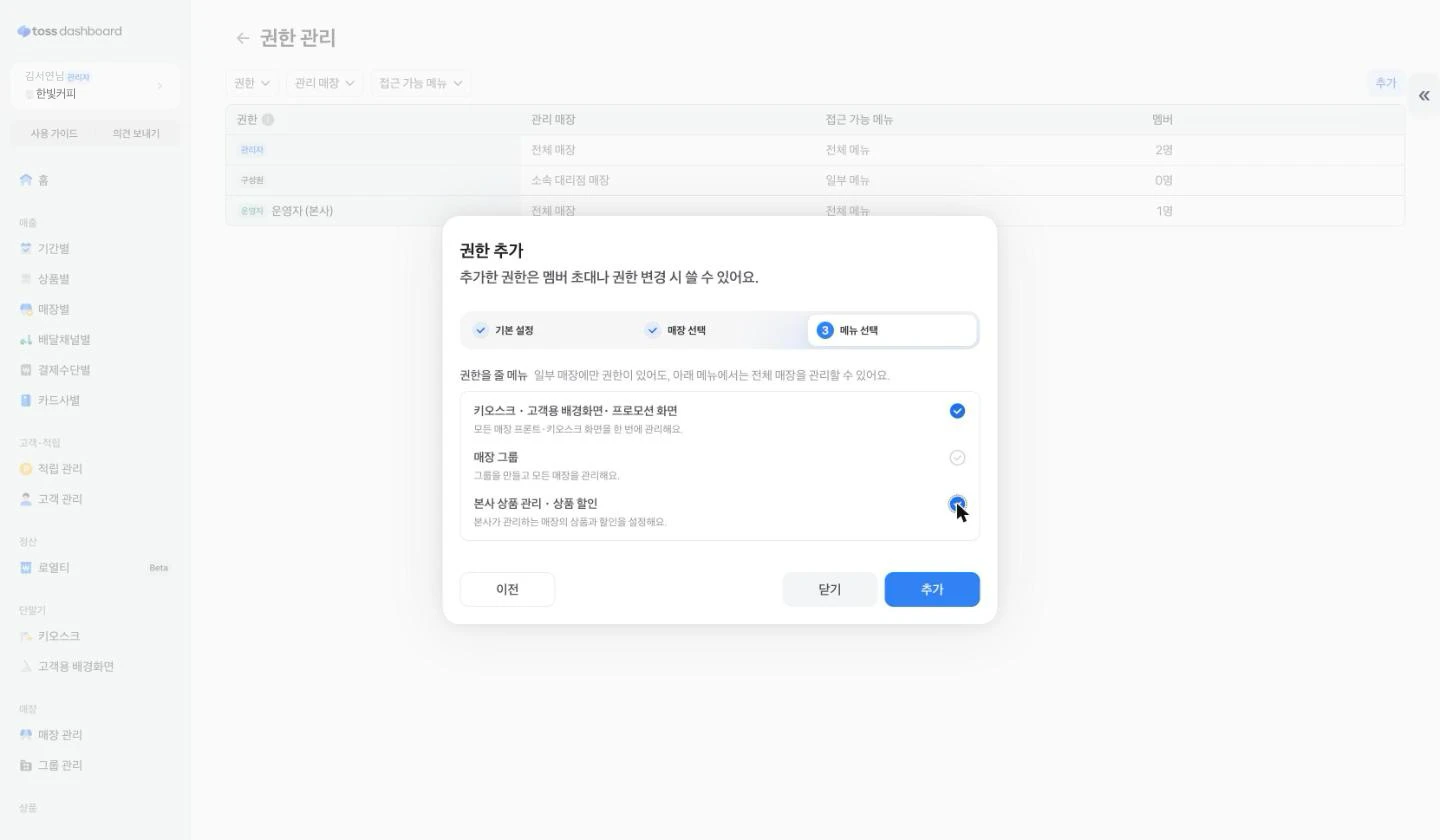Viewport: 1440px width, 840px height.
Task: Select the 운영자 (본사) permission row
Action: [x=815, y=211]
